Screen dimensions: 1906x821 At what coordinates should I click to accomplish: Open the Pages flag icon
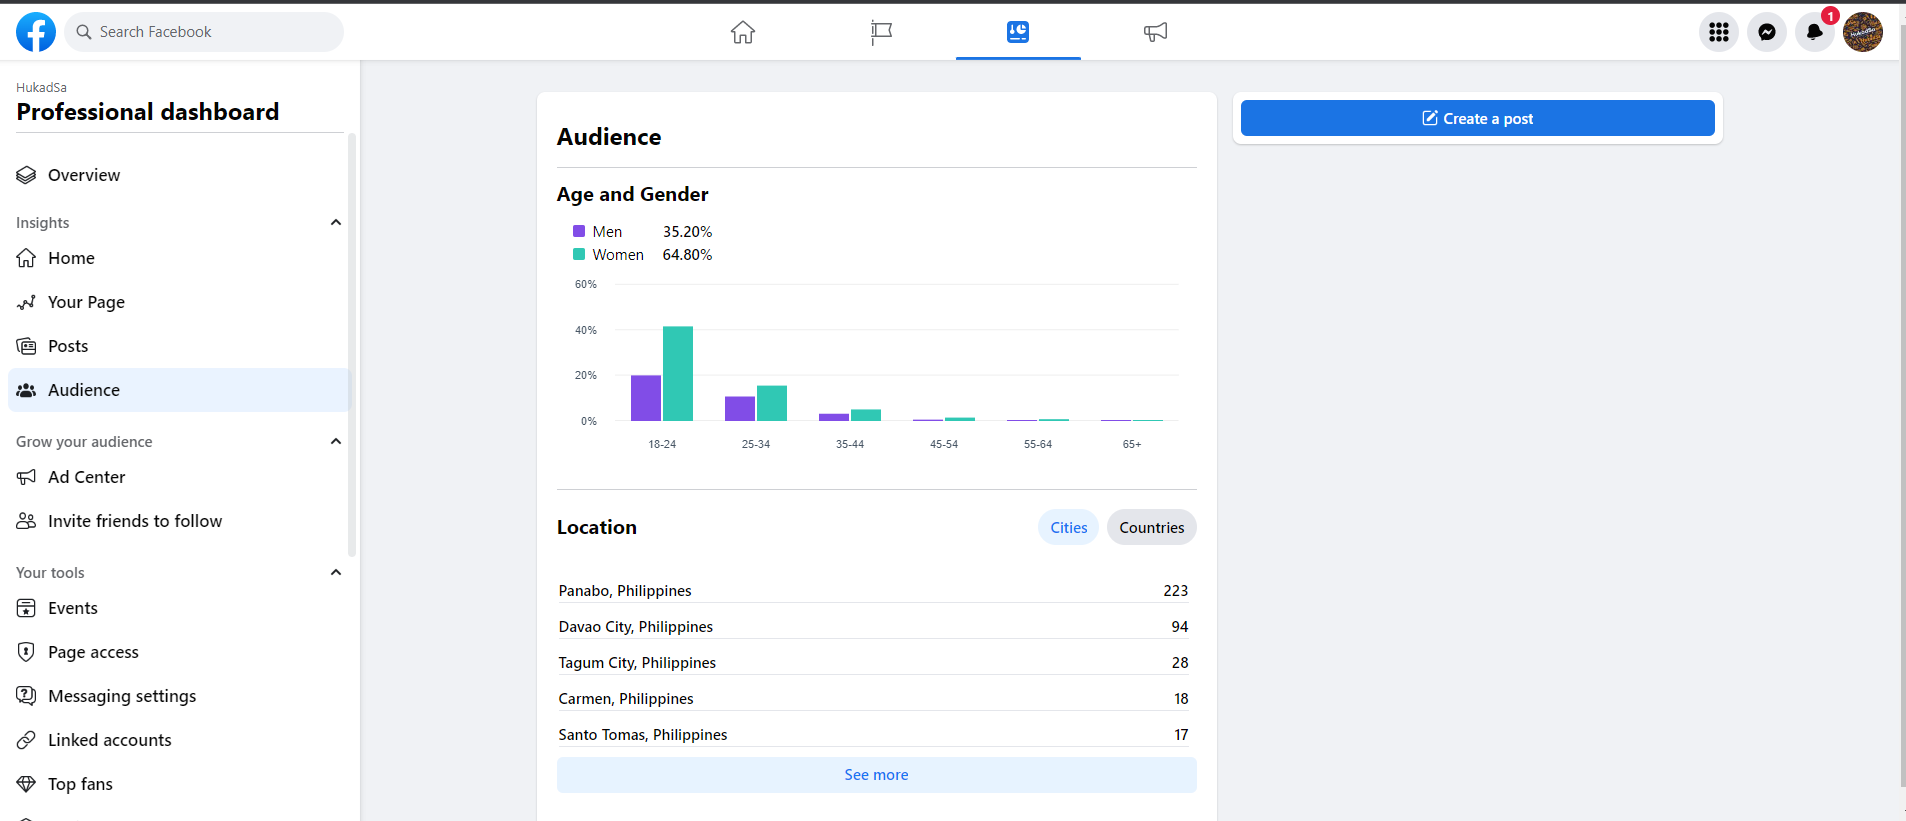880,32
